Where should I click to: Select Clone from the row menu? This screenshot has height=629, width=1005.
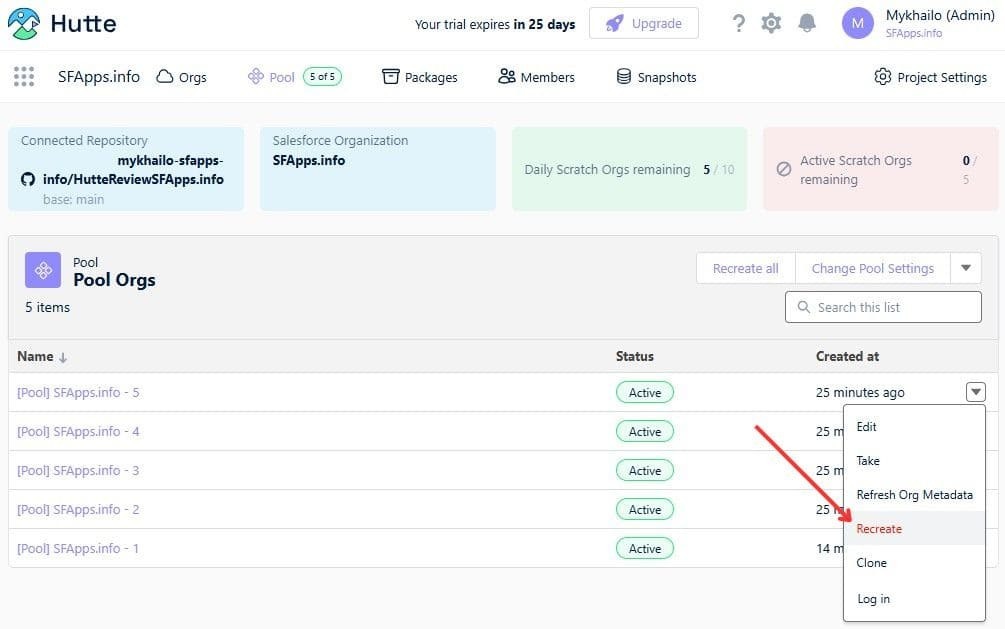point(914,562)
